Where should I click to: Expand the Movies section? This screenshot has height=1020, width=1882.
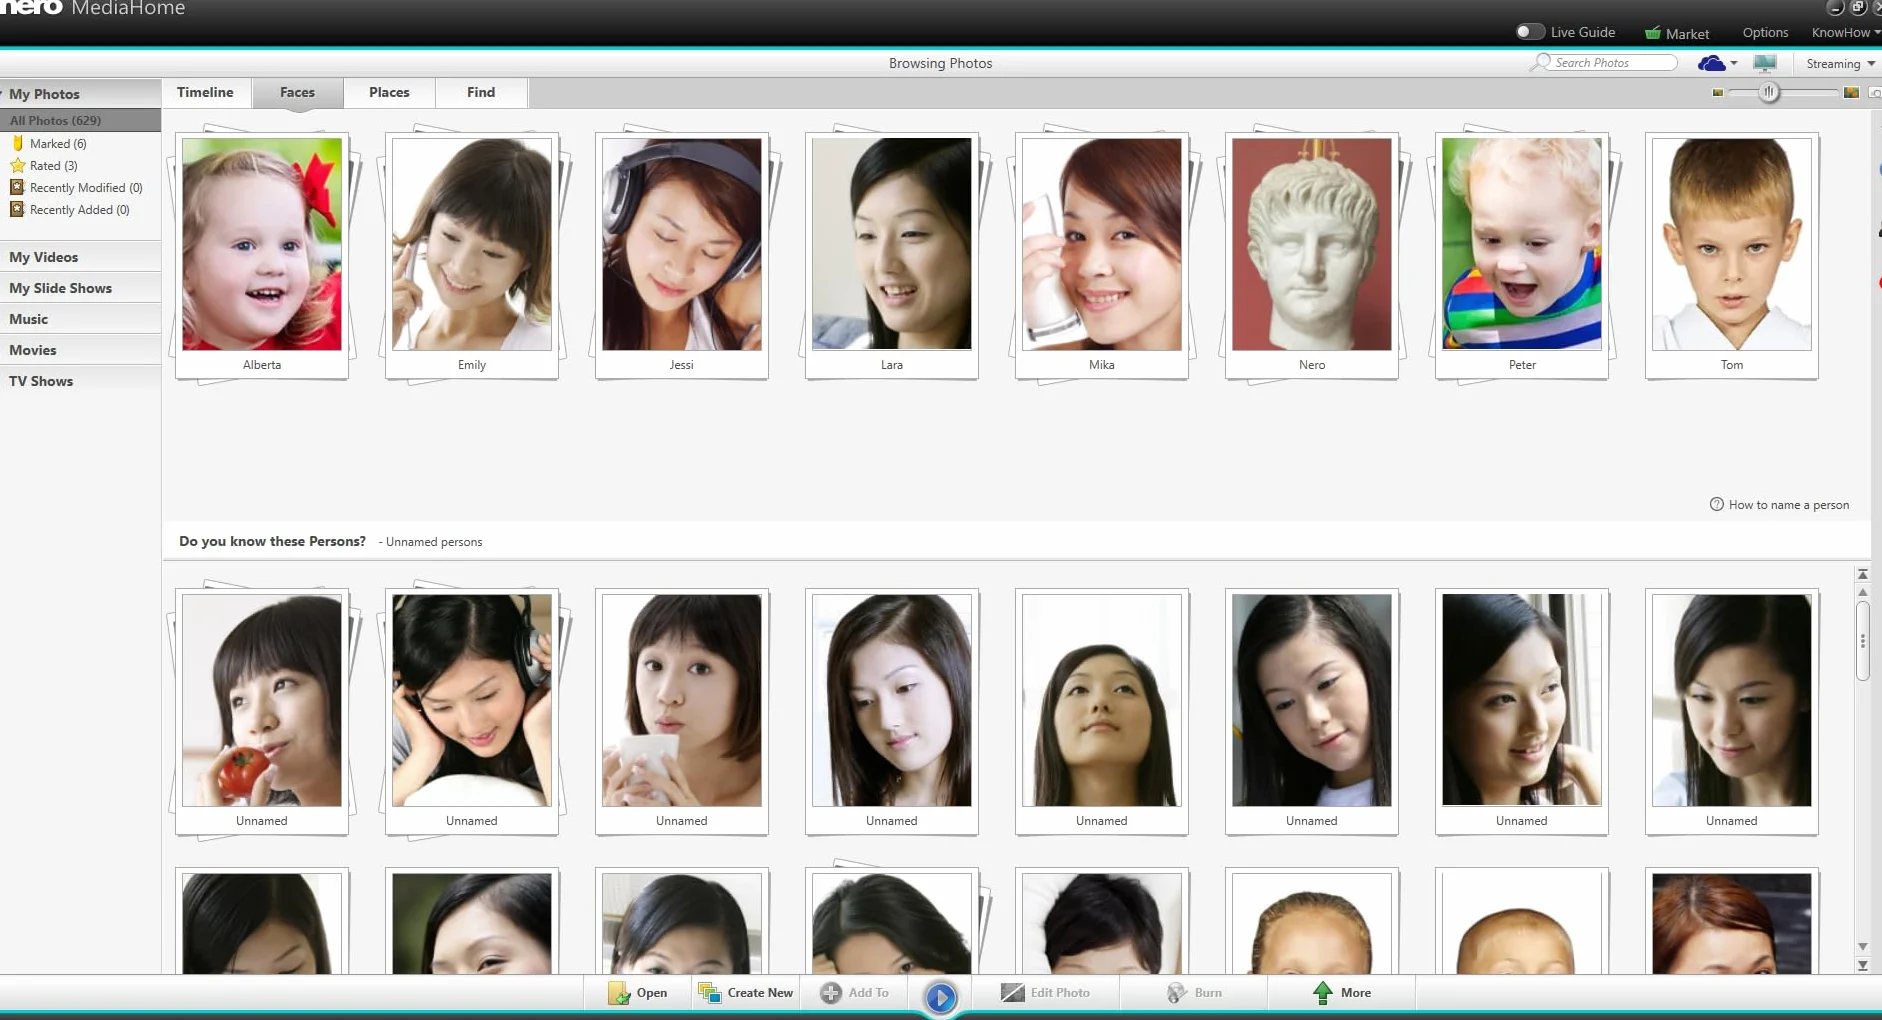coord(80,350)
